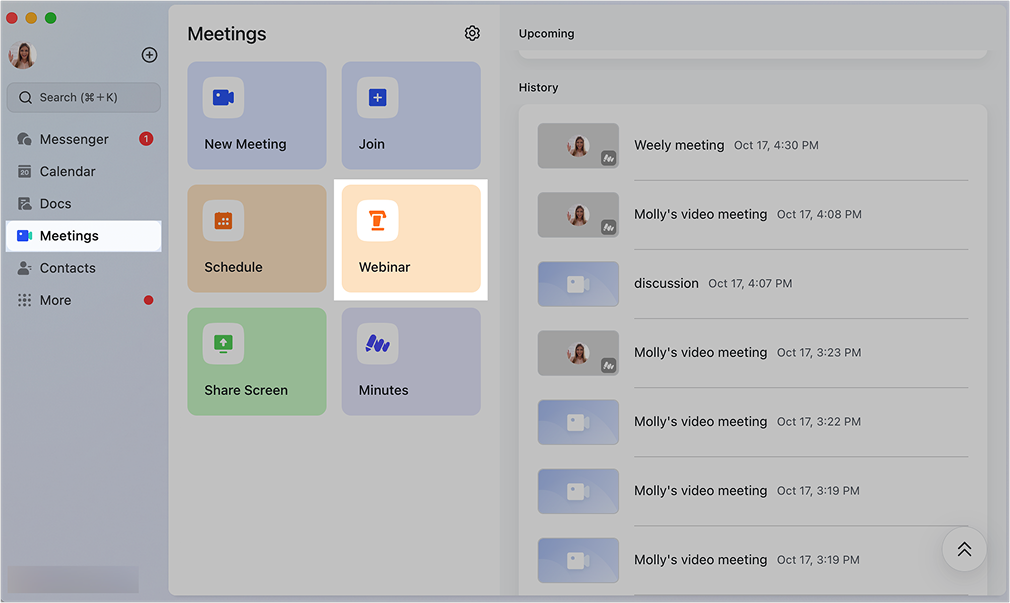This screenshot has height=603, width=1010.
Task: Click the Join plus icon tile
Action: click(x=377, y=98)
